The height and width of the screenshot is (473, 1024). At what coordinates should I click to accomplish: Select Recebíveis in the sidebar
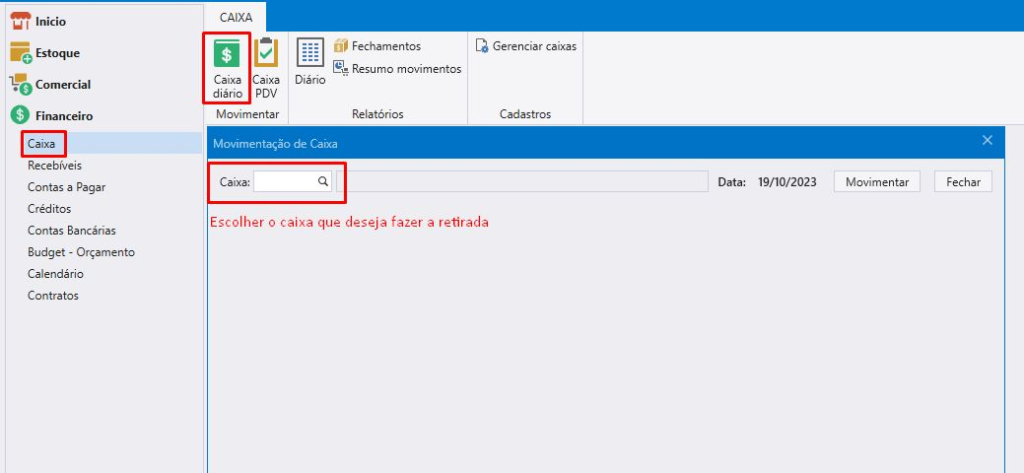pyautogui.click(x=55, y=165)
